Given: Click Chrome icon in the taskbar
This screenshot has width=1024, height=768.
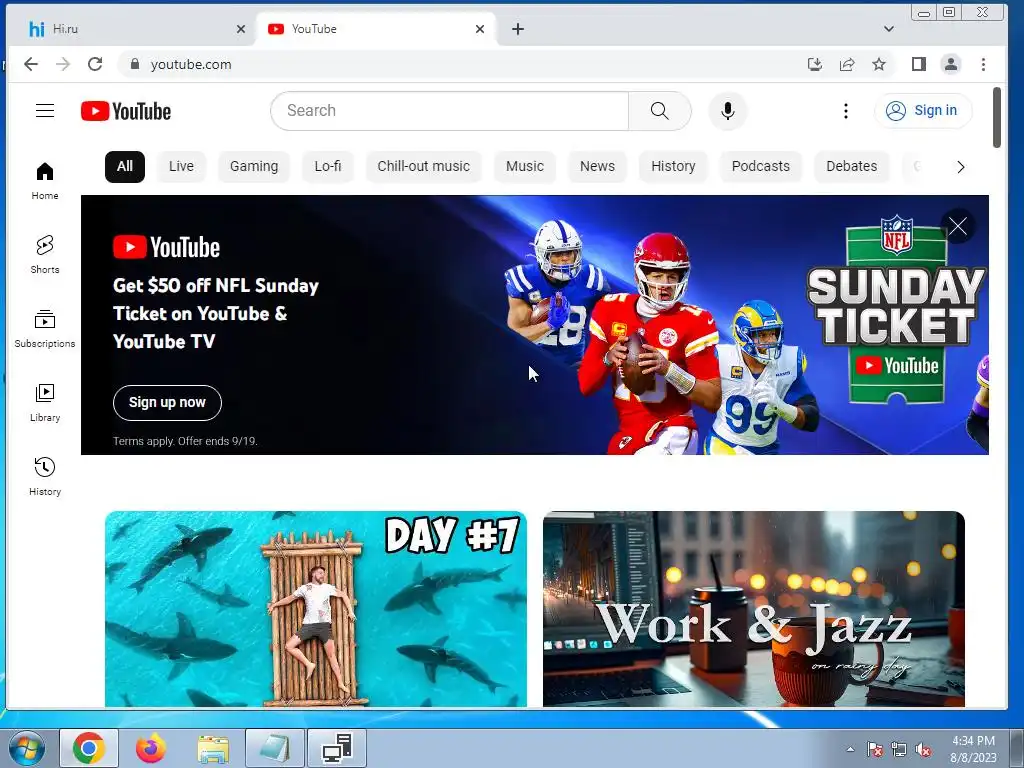Looking at the screenshot, I should 89,748.
